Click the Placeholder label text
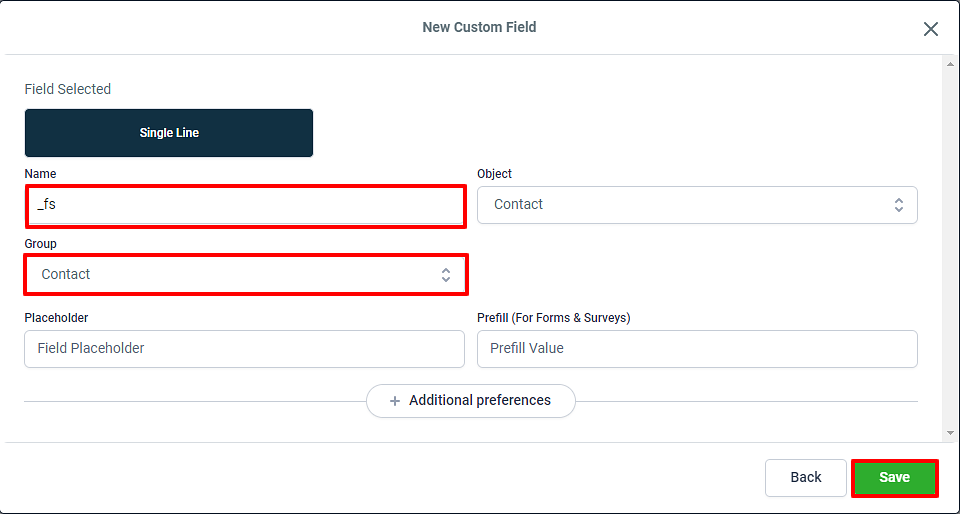The width and height of the screenshot is (960, 514). [56, 318]
